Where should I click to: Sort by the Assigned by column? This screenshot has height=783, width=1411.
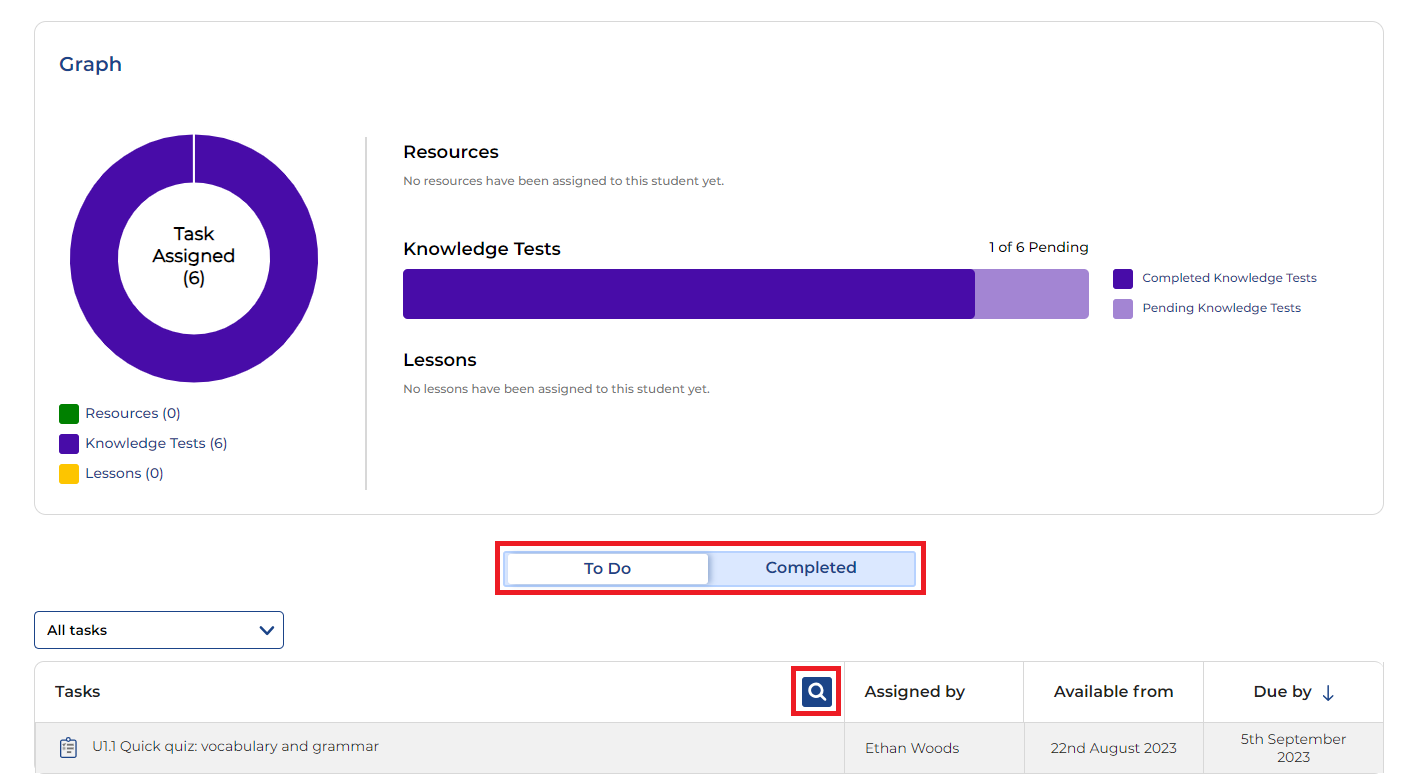[x=914, y=691]
